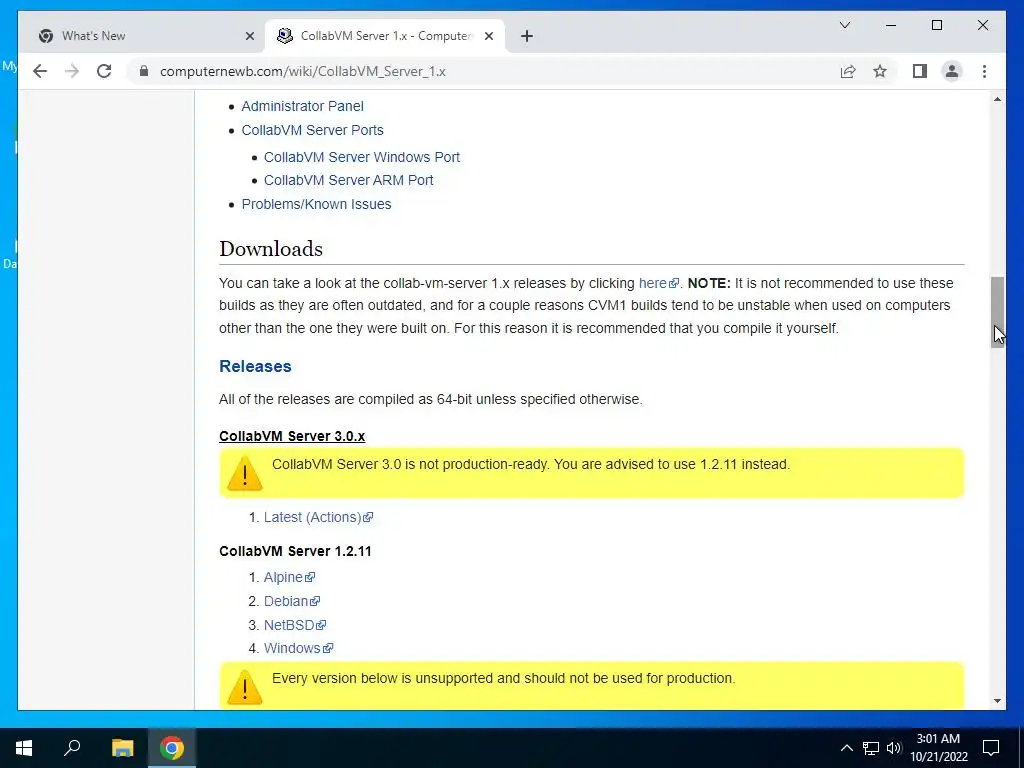Close the What's New tab
The height and width of the screenshot is (768, 1024).
(x=249, y=36)
